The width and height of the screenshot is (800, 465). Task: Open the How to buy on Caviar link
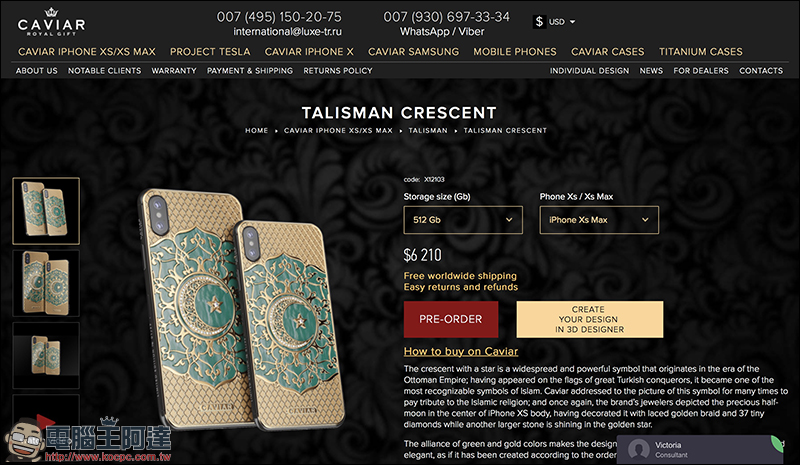point(461,351)
